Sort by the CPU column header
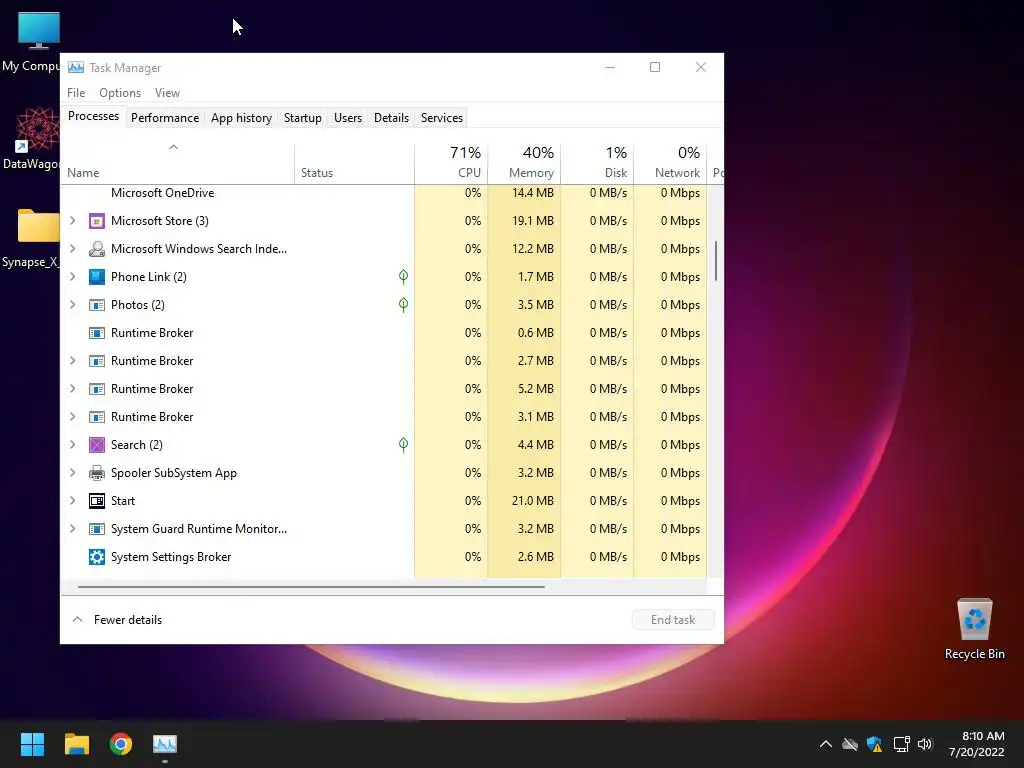 click(x=451, y=162)
